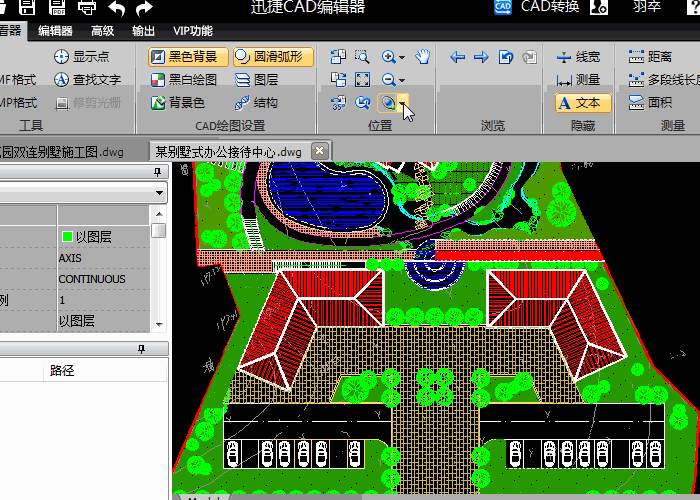This screenshot has width=700, height=500.
Task: Open the VIP功能 ribbon tab
Action: click(x=192, y=31)
